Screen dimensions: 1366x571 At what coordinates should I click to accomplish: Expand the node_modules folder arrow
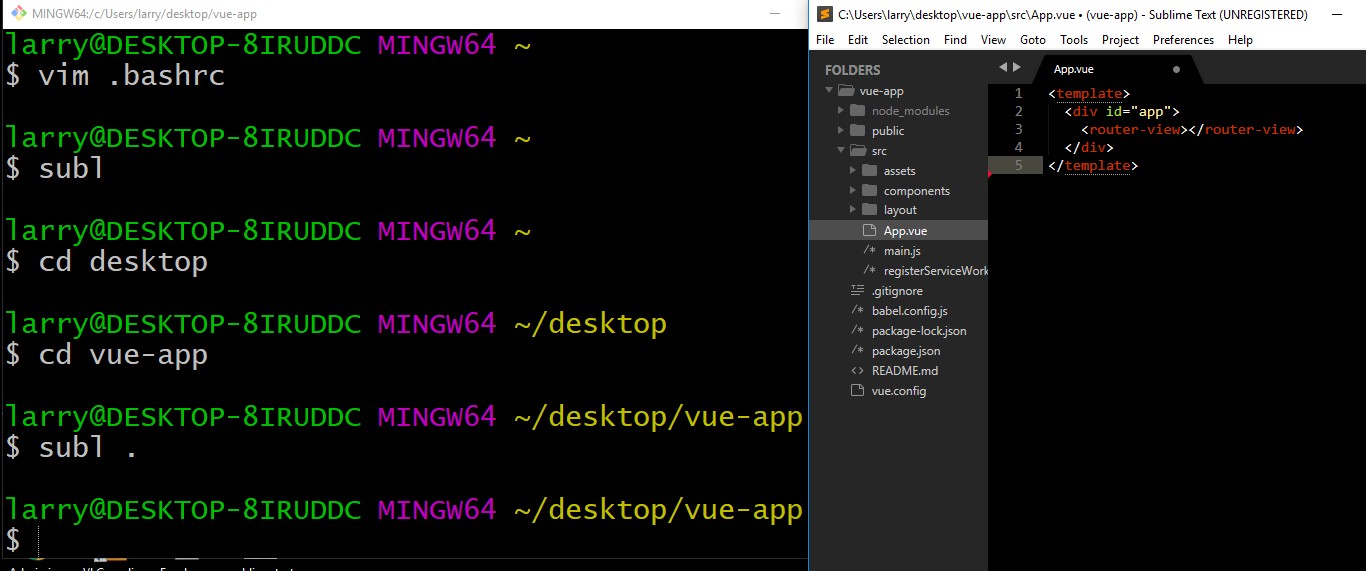coord(841,111)
